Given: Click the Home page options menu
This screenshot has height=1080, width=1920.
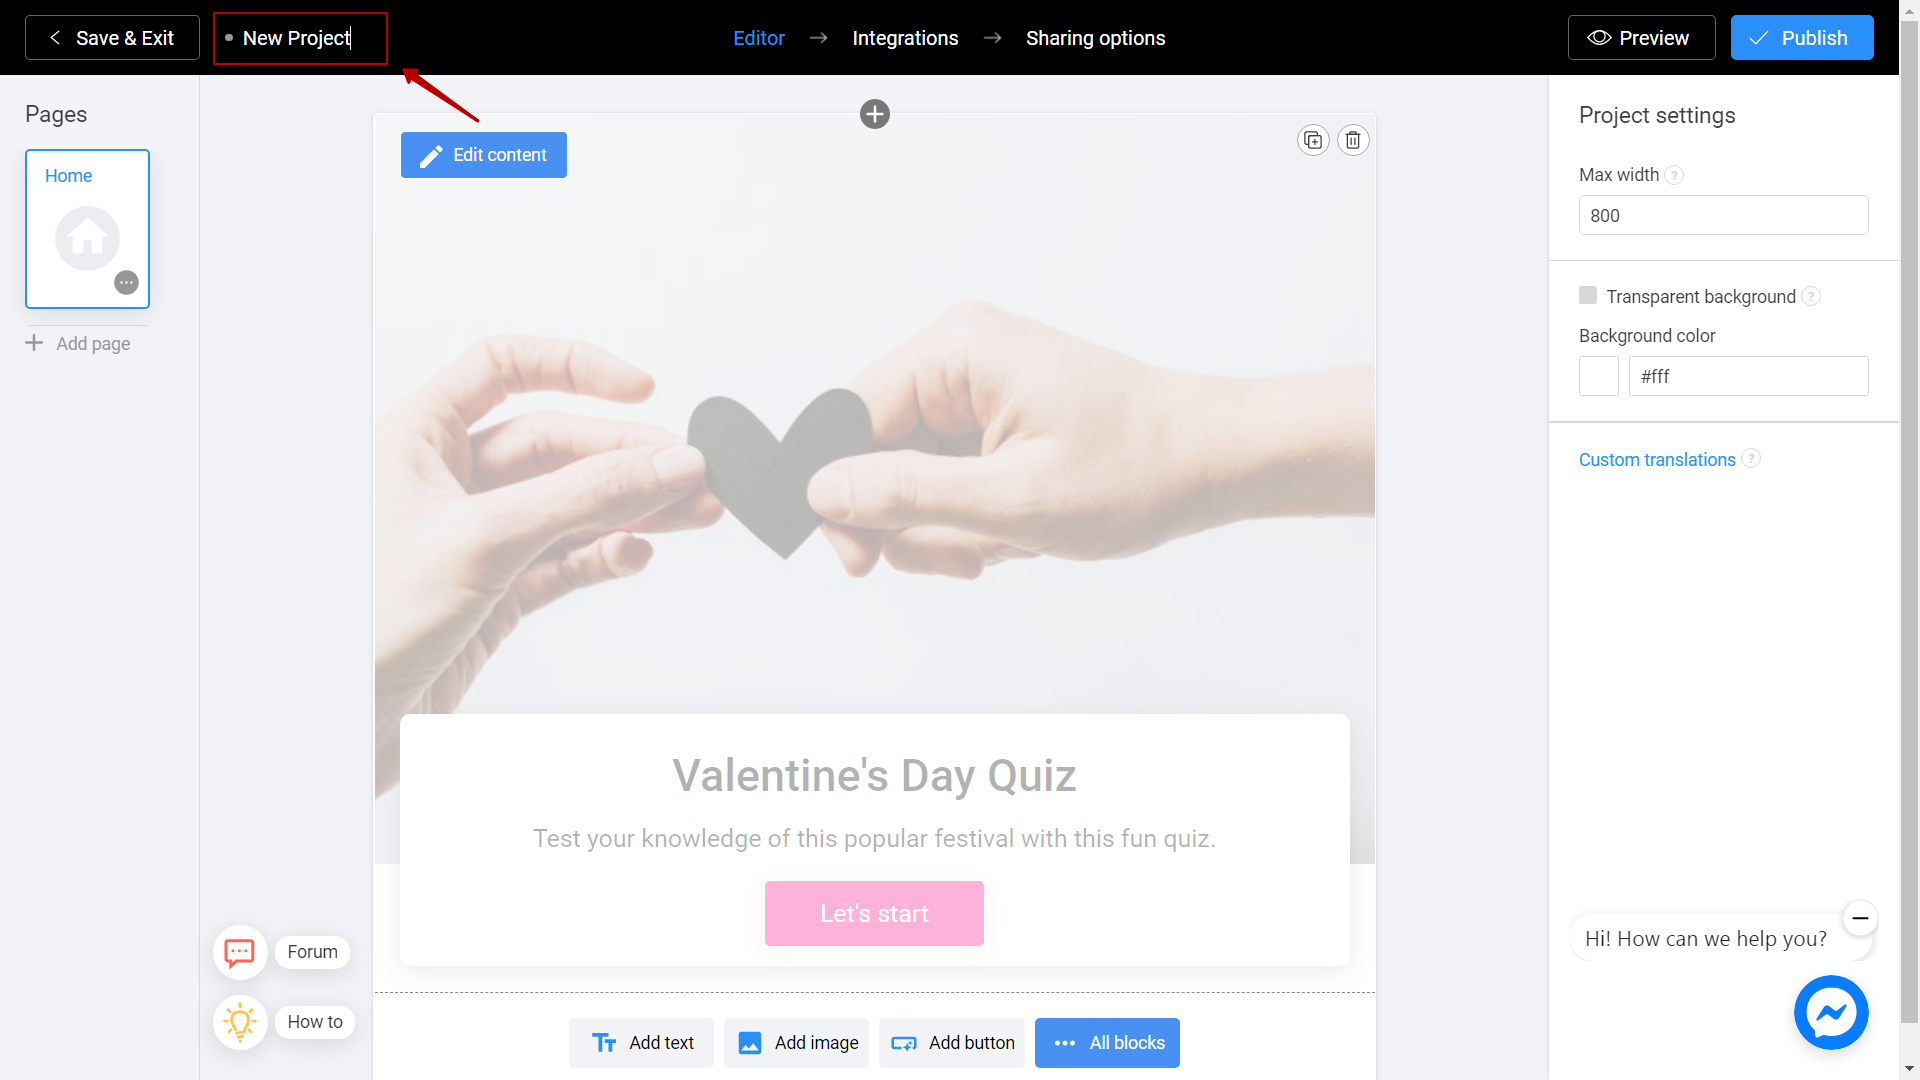Looking at the screenshot, I should 128,282.
